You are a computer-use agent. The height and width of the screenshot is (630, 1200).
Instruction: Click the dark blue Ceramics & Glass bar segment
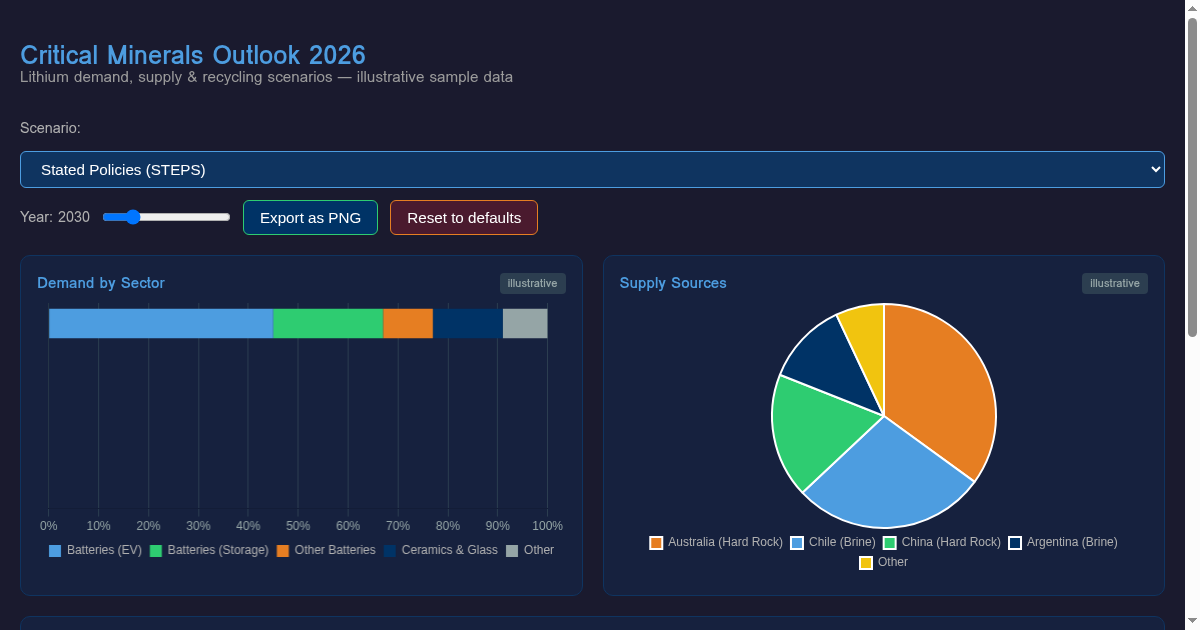click(468, 323)
